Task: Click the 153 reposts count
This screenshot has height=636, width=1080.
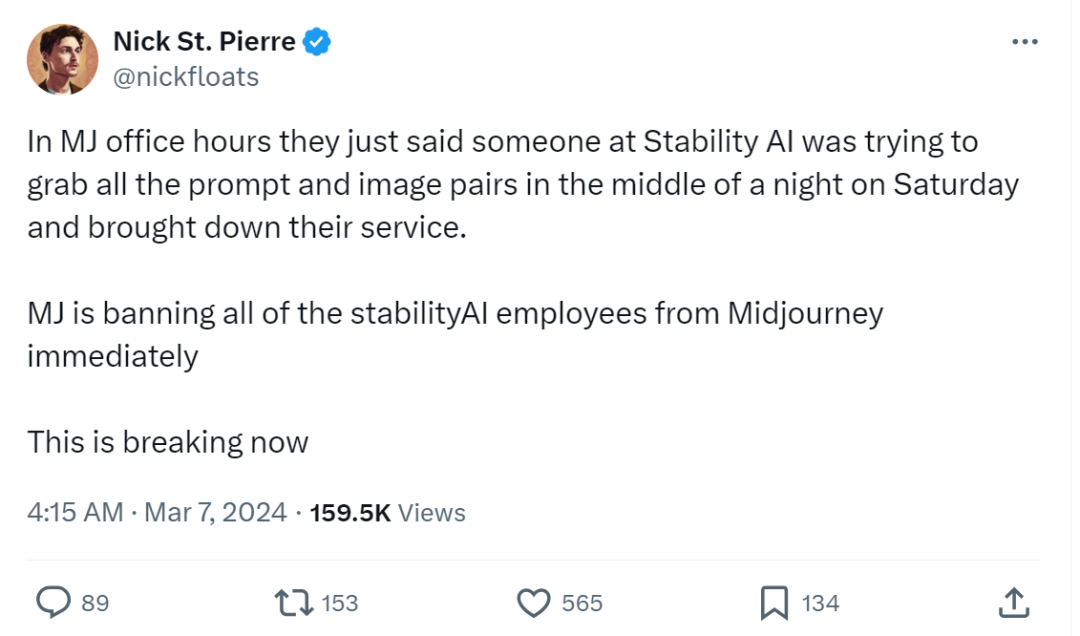Action: pos(340,603)
